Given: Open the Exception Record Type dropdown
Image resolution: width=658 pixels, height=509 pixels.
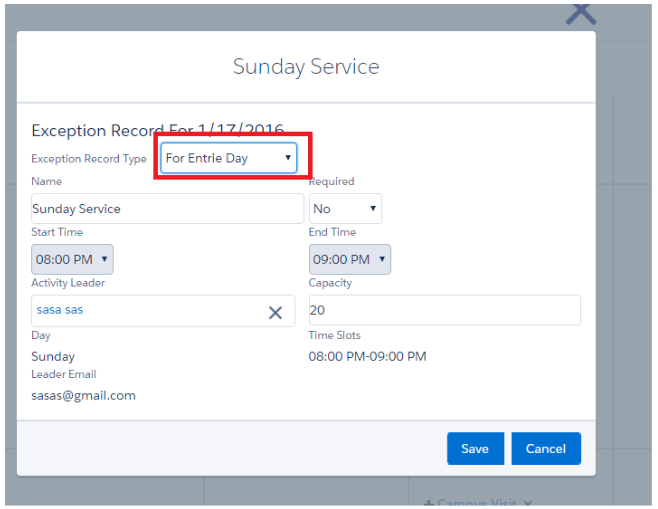Looking at the screenshot, I should tap(229, 158).
